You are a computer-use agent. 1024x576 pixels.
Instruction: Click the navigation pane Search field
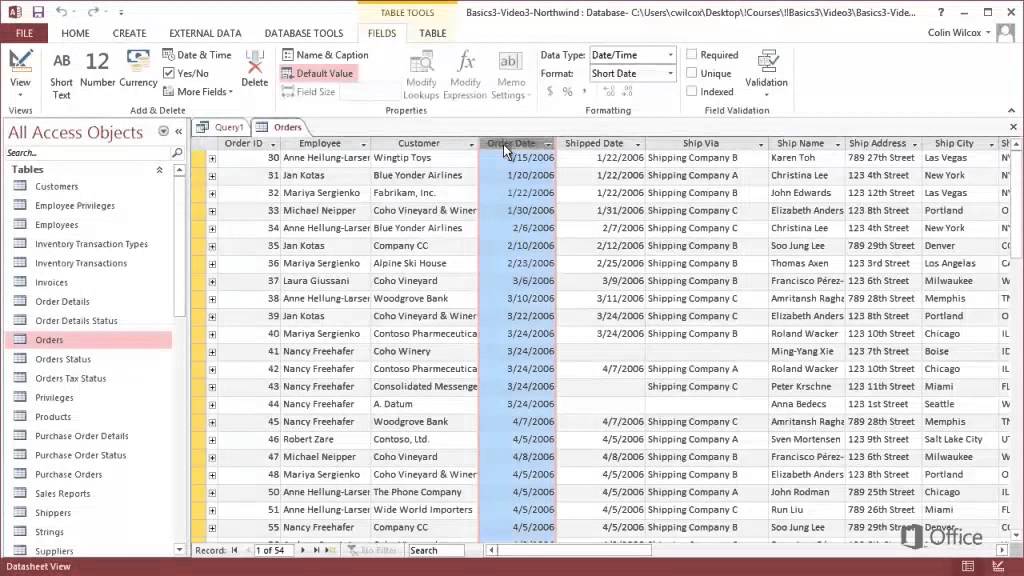(x=88, y=153)
